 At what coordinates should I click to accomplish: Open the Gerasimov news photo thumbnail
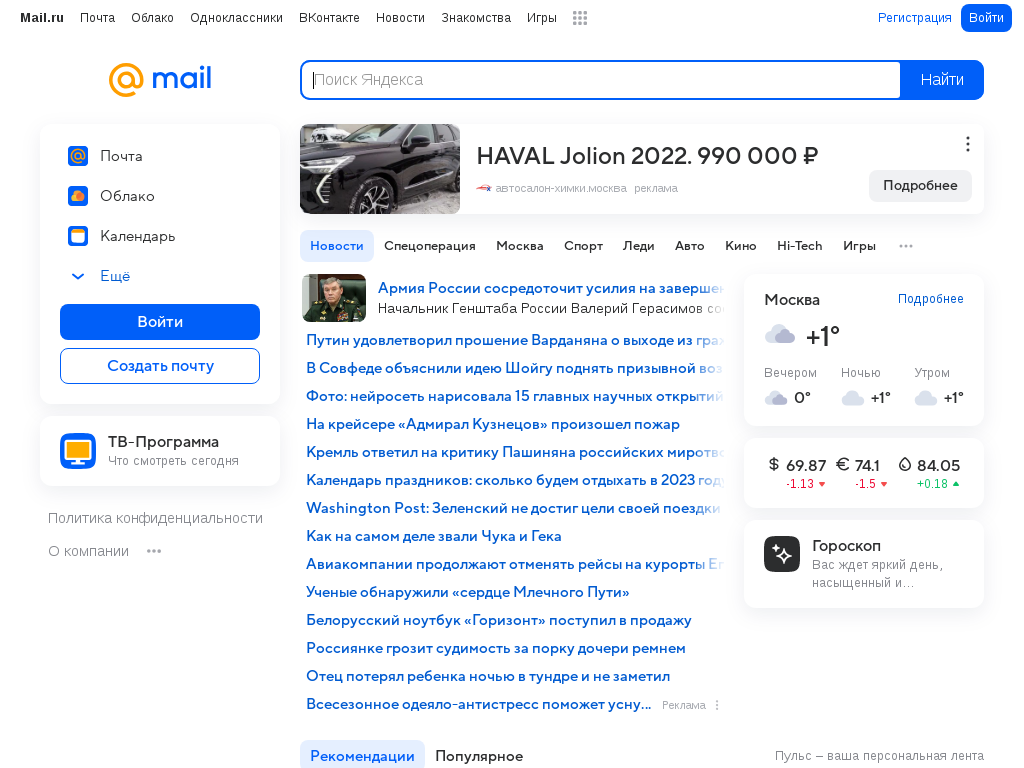tap(334, 298)
